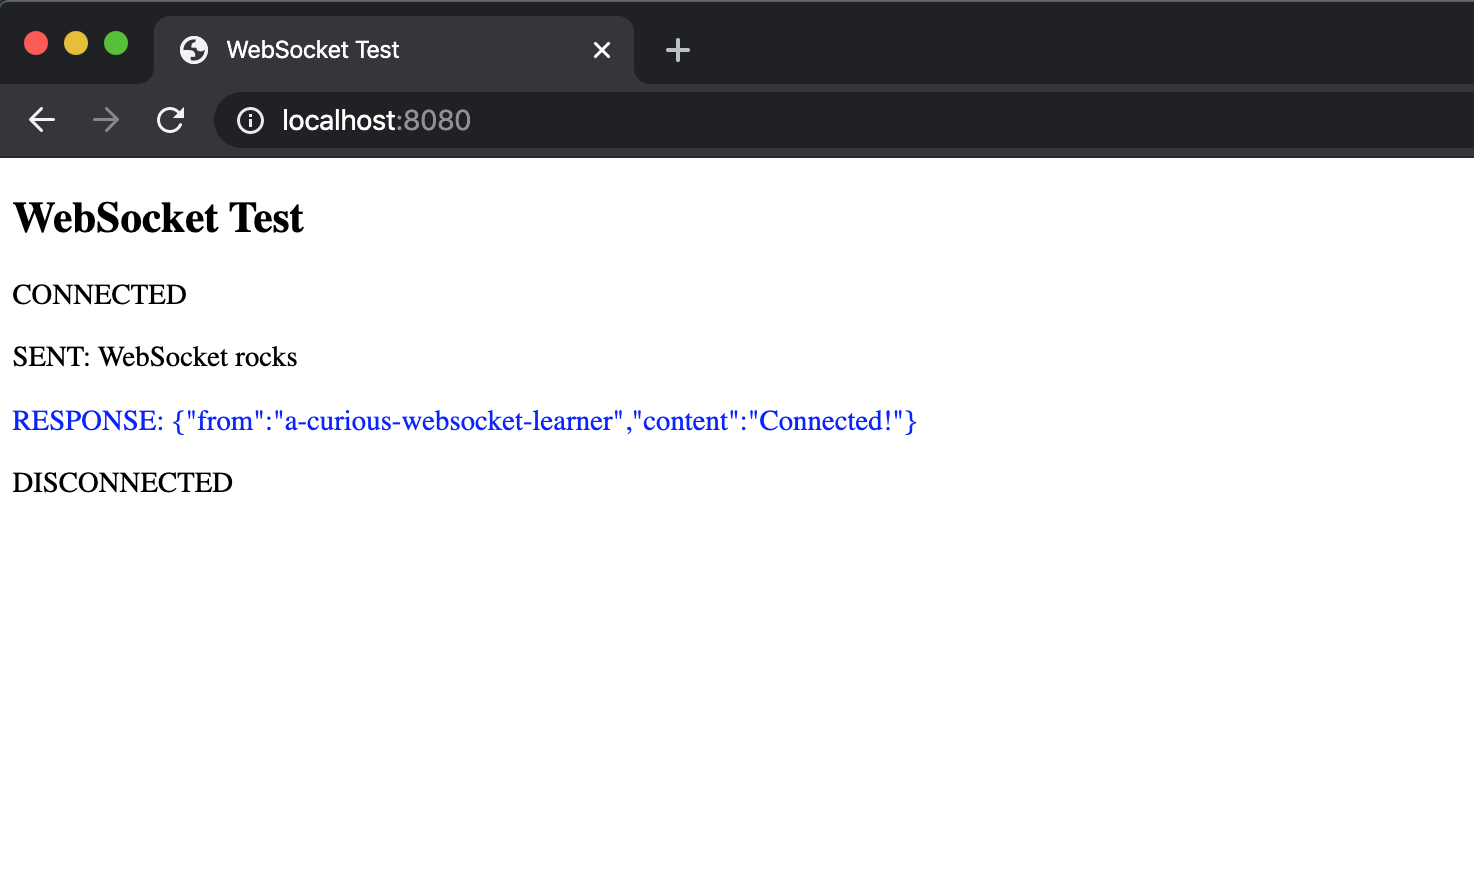Open a new tab with the plus icon
The width and height of the screenshot is (1474, 876).
678,49
